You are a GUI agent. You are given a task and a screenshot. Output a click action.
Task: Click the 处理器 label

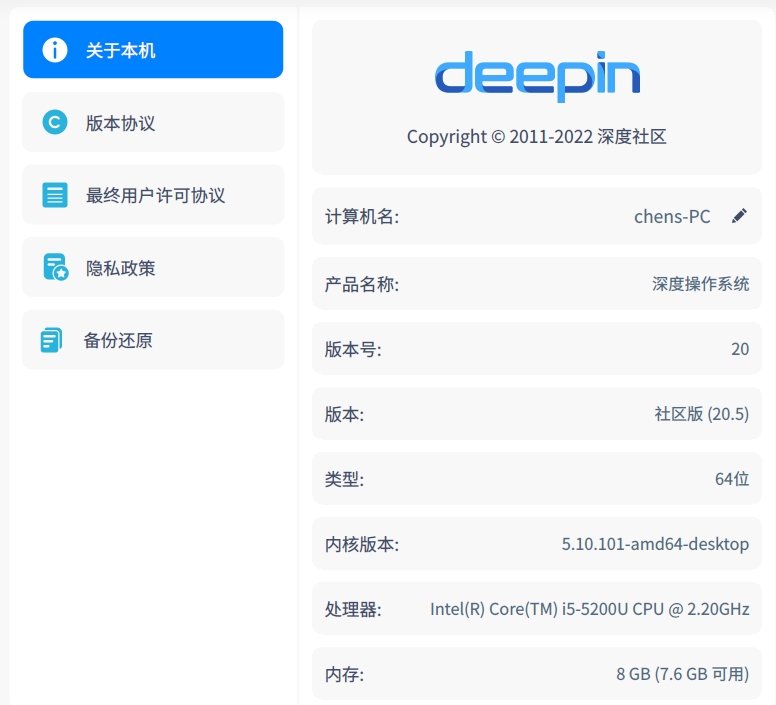(353, 609)
